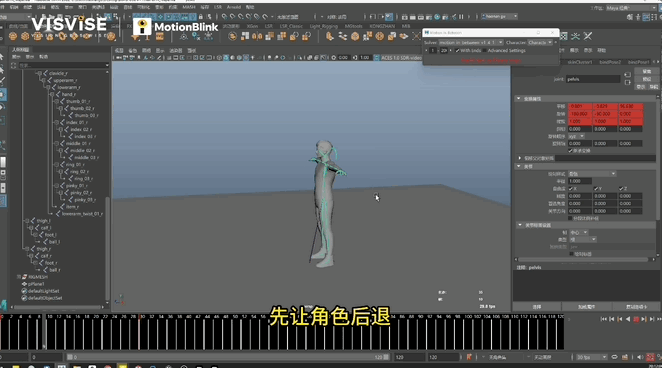Click the lock icon in the status line

tap(201, 16)
